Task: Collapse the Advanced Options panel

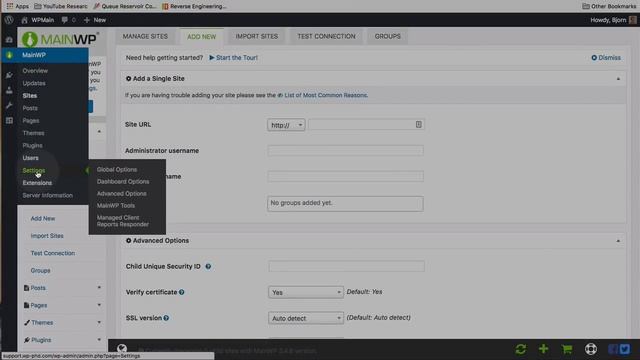Action: (x=618, y=241)
